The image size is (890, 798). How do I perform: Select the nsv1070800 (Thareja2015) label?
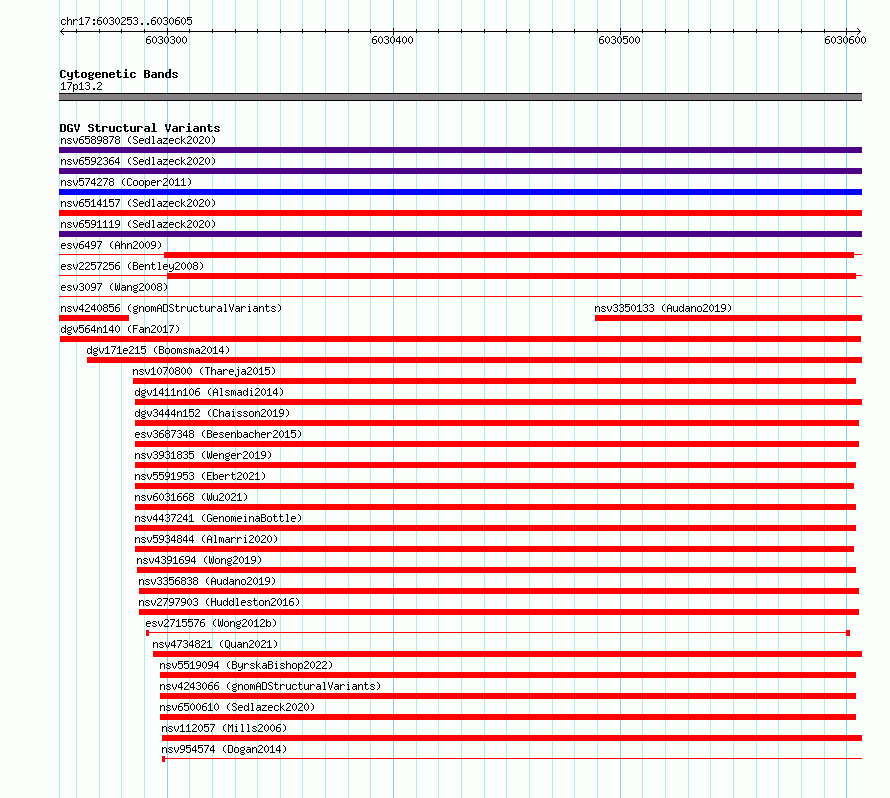(204, 371)
